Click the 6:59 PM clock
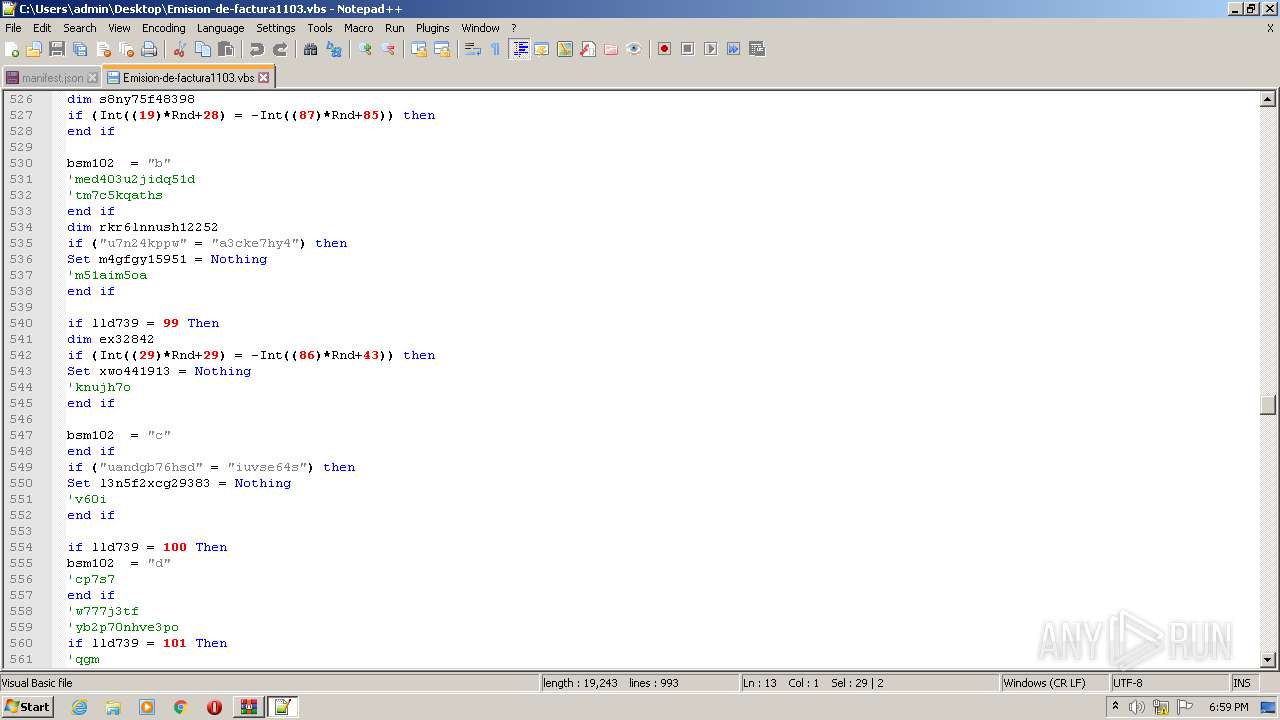The height and width of the screenshot is (720, 1280). coord(1228,707)
